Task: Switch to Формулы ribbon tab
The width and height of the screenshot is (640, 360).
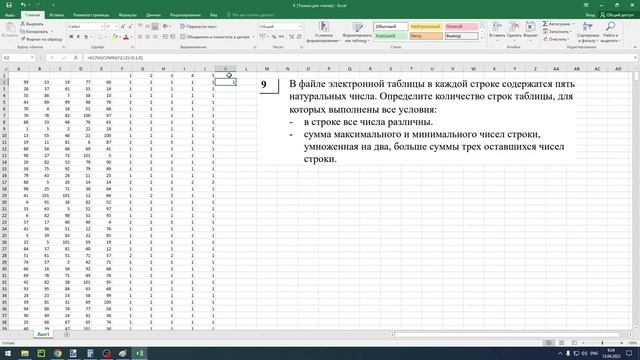Action: pyautogui.click(x=127, y=15)
